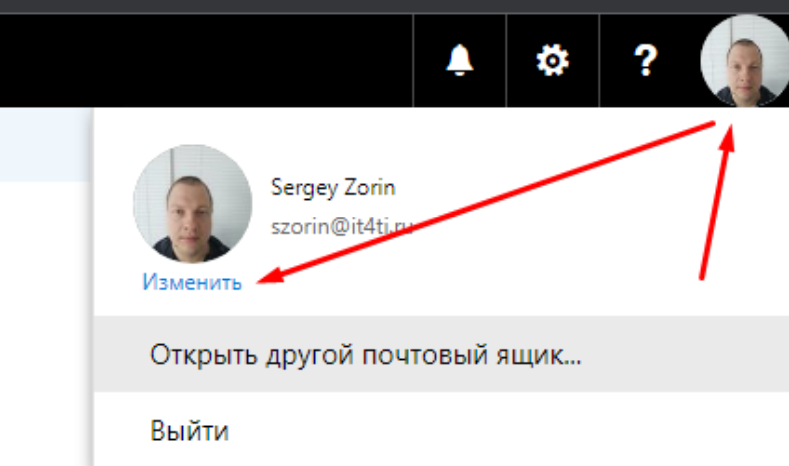Click the Изменить link under photo

coord(192,282)
